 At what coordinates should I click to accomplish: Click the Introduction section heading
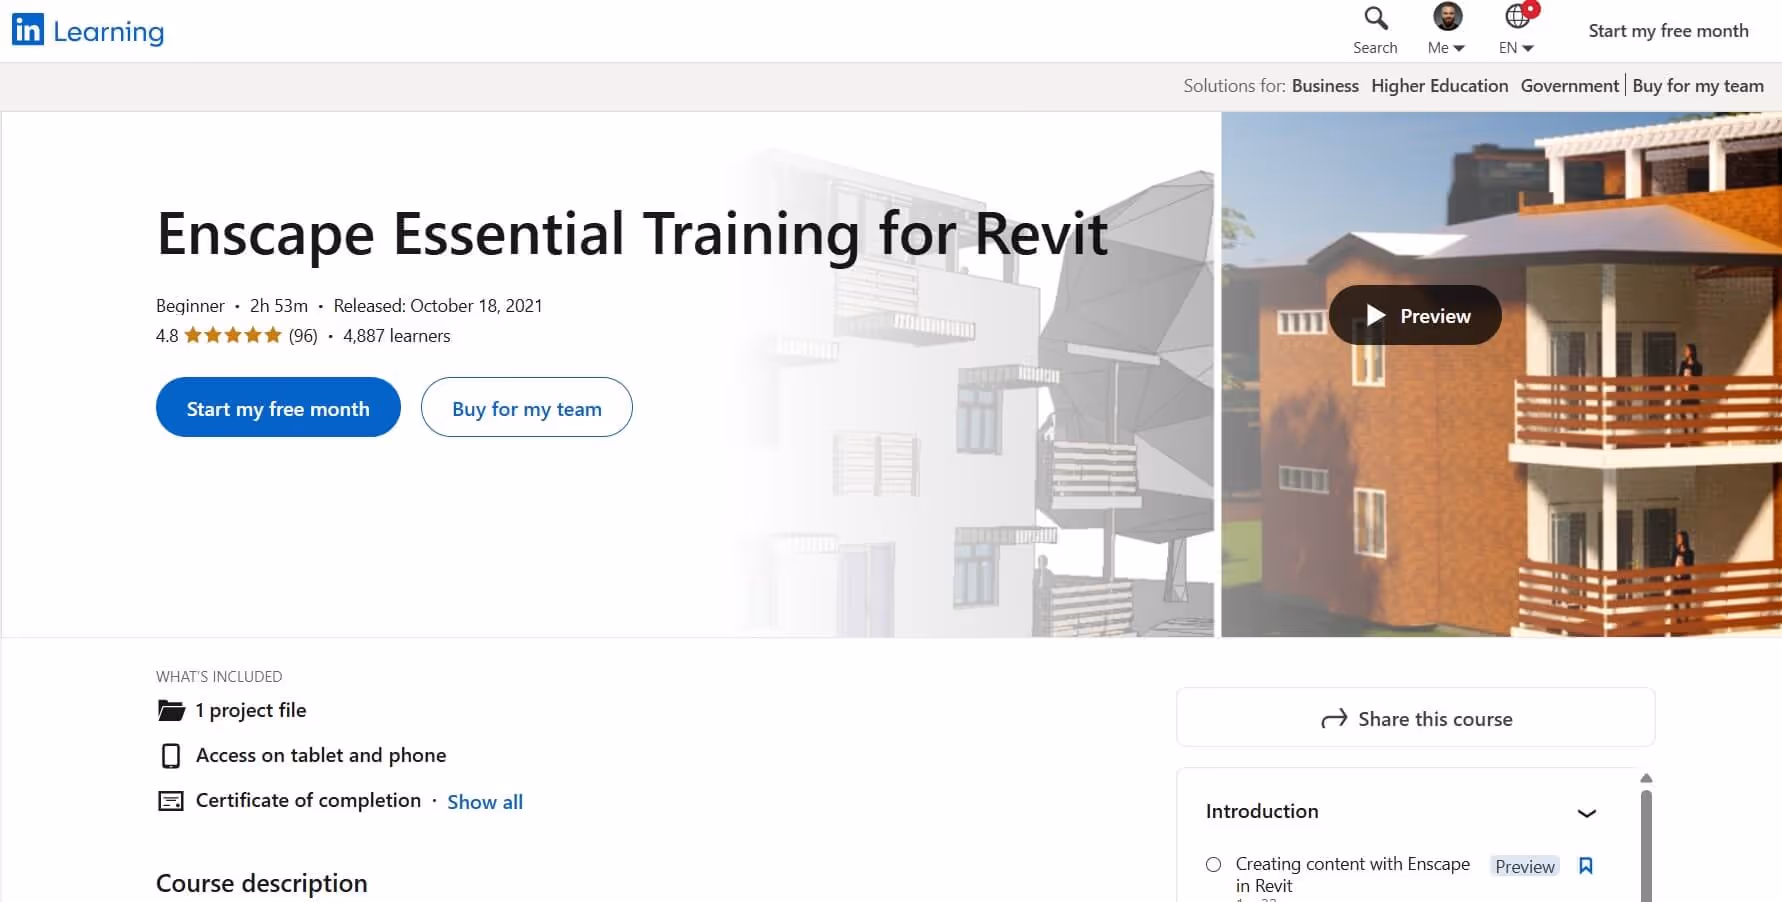1262,811
